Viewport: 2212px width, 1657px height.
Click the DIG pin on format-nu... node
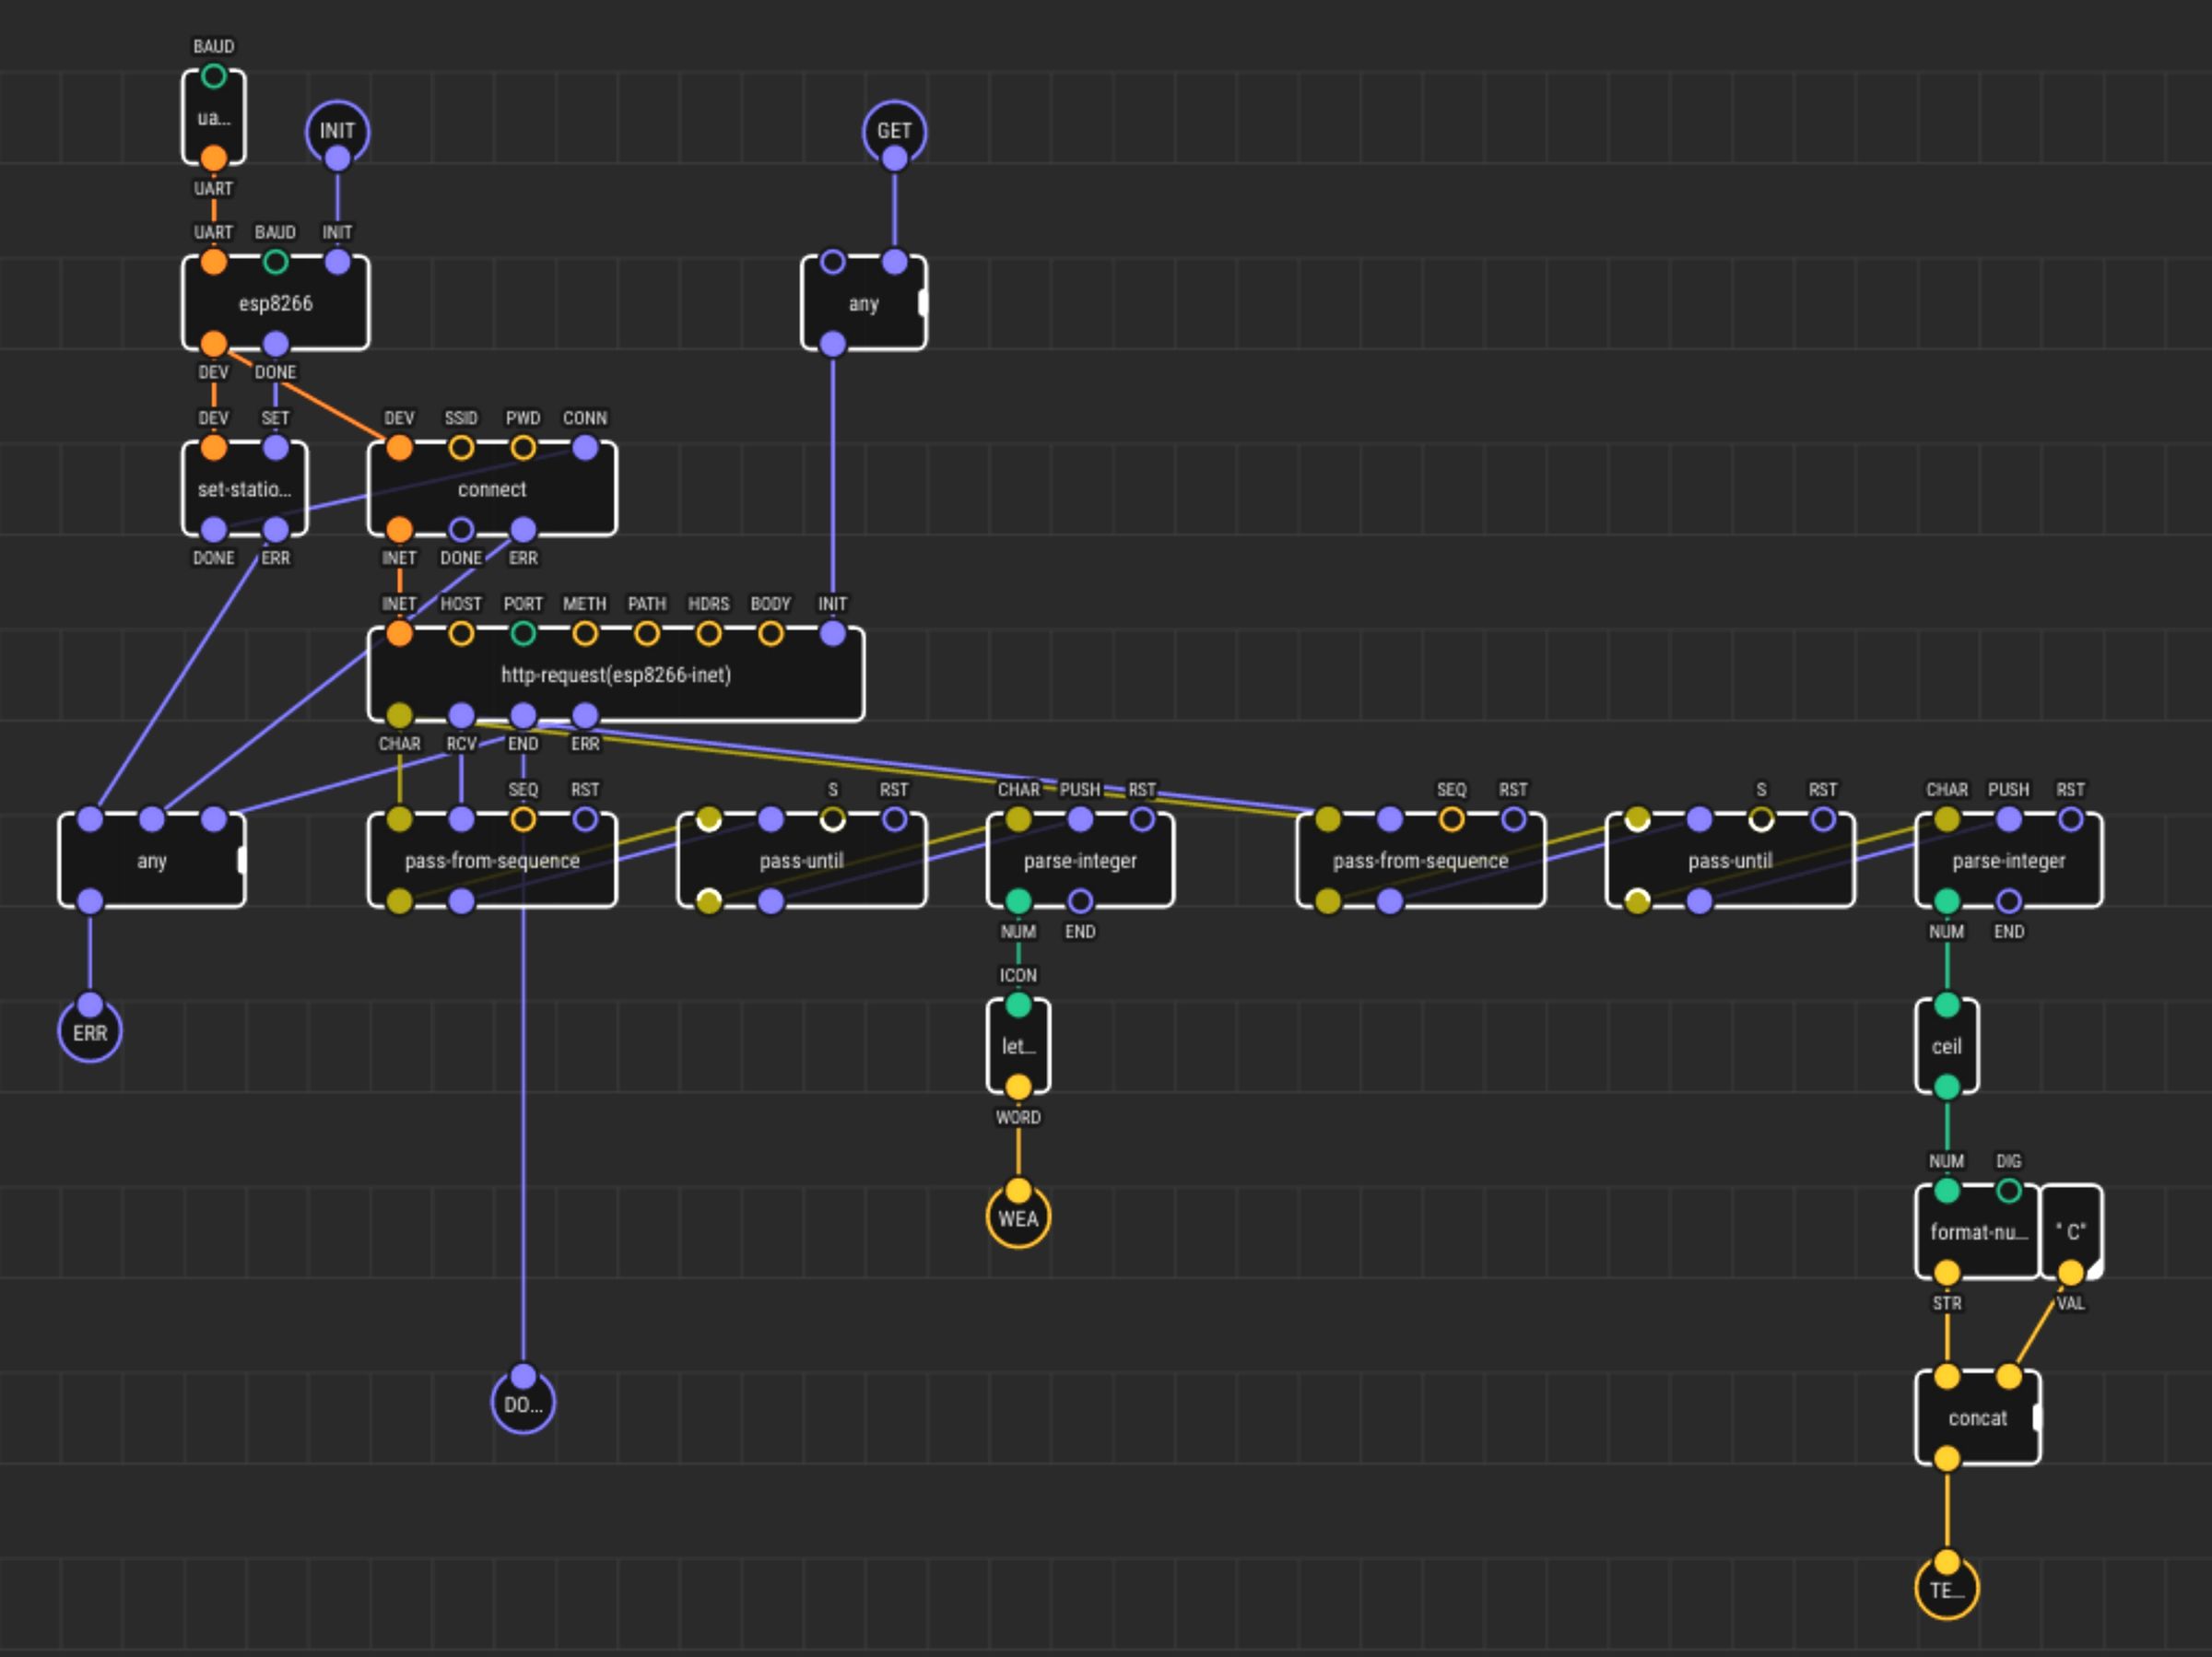[2008, 1191]
